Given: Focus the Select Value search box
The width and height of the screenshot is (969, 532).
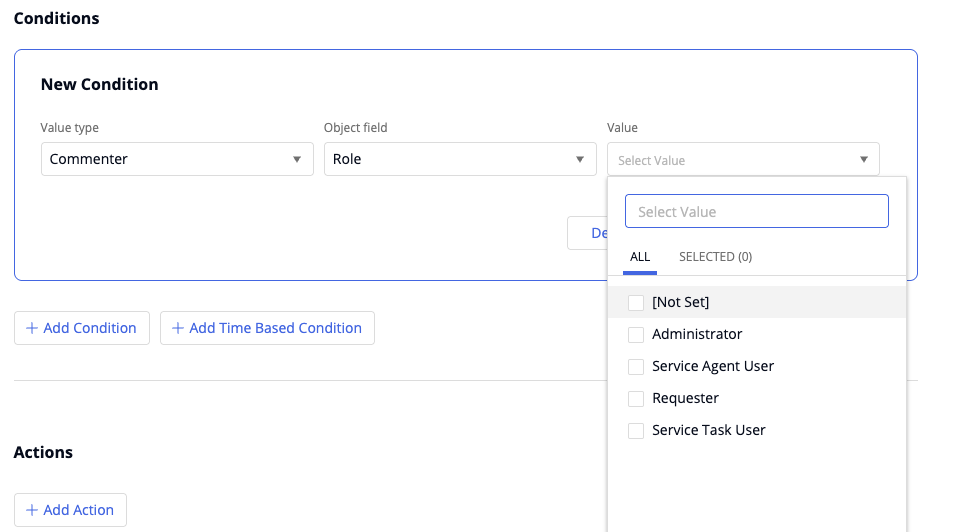Looking at the screenshot, I should coord(756,212).
